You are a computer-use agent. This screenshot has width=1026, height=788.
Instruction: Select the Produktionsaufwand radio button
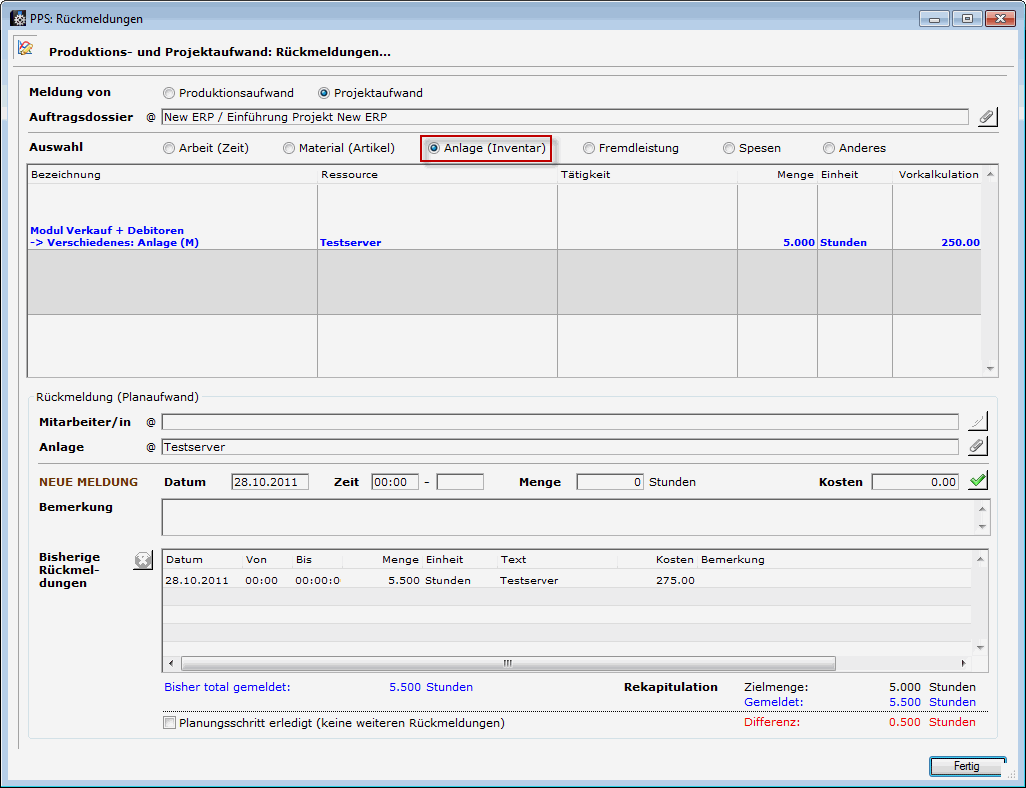(169, 93)
